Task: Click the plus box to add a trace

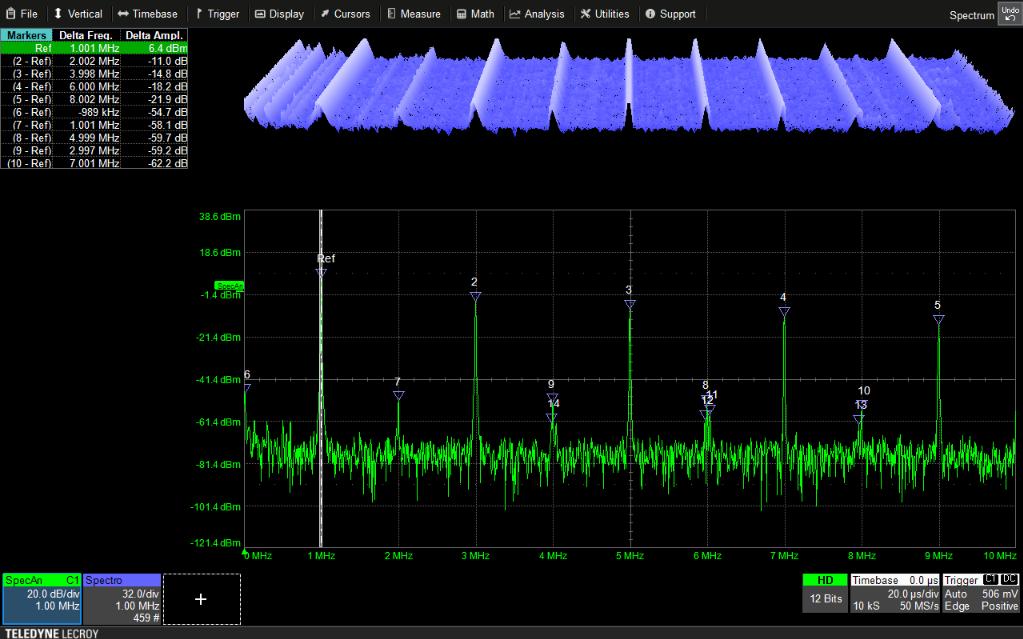Action: coord(201,598)
